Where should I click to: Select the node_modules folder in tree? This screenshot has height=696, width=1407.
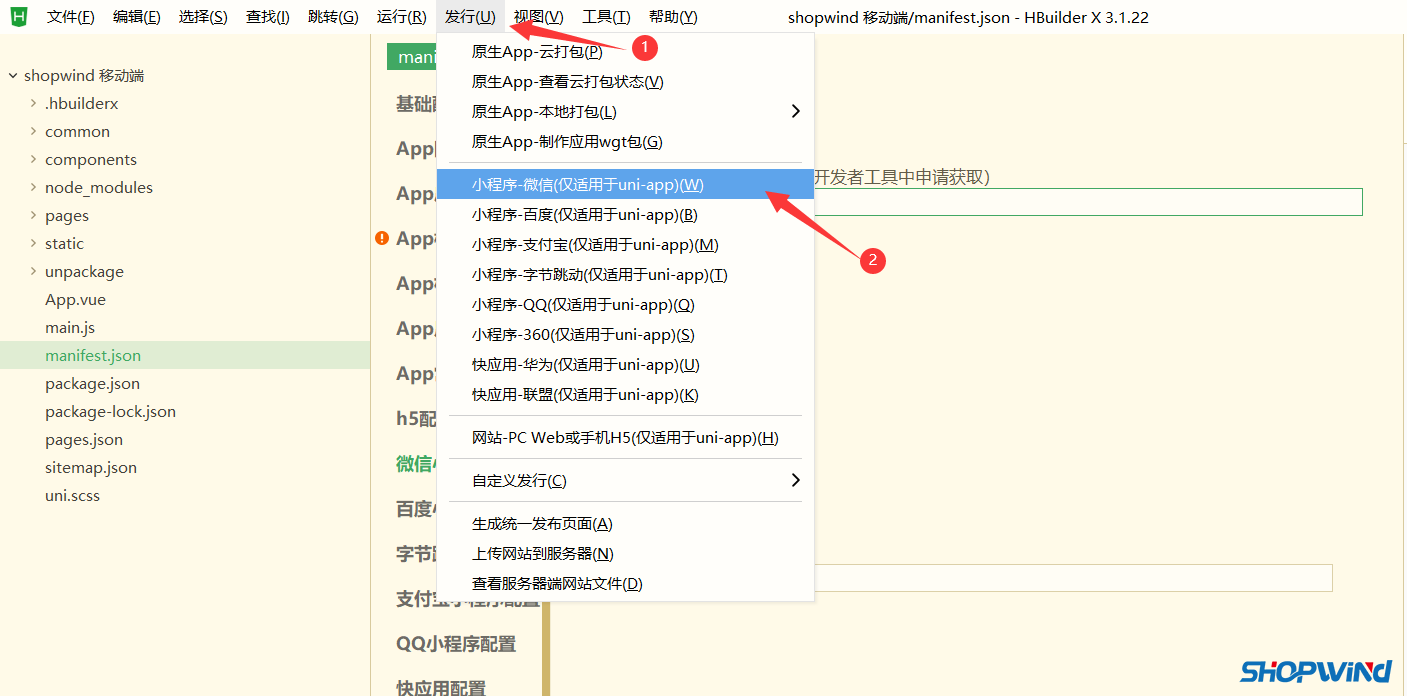[x=99, y=188]
